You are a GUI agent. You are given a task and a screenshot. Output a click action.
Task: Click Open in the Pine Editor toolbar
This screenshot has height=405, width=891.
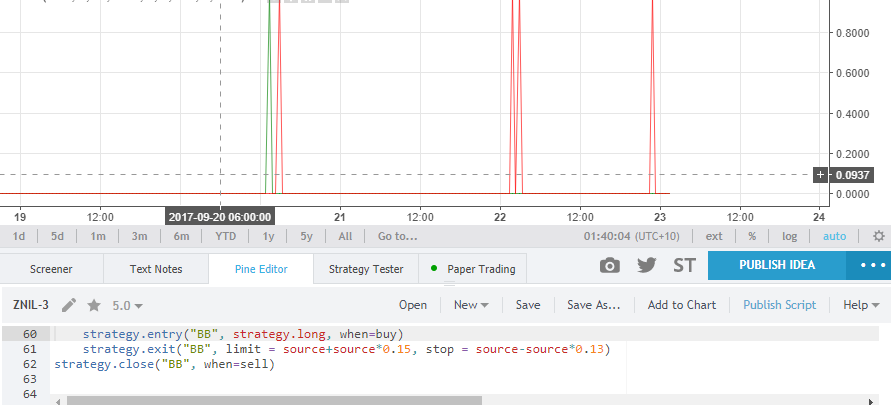point(413,305)
